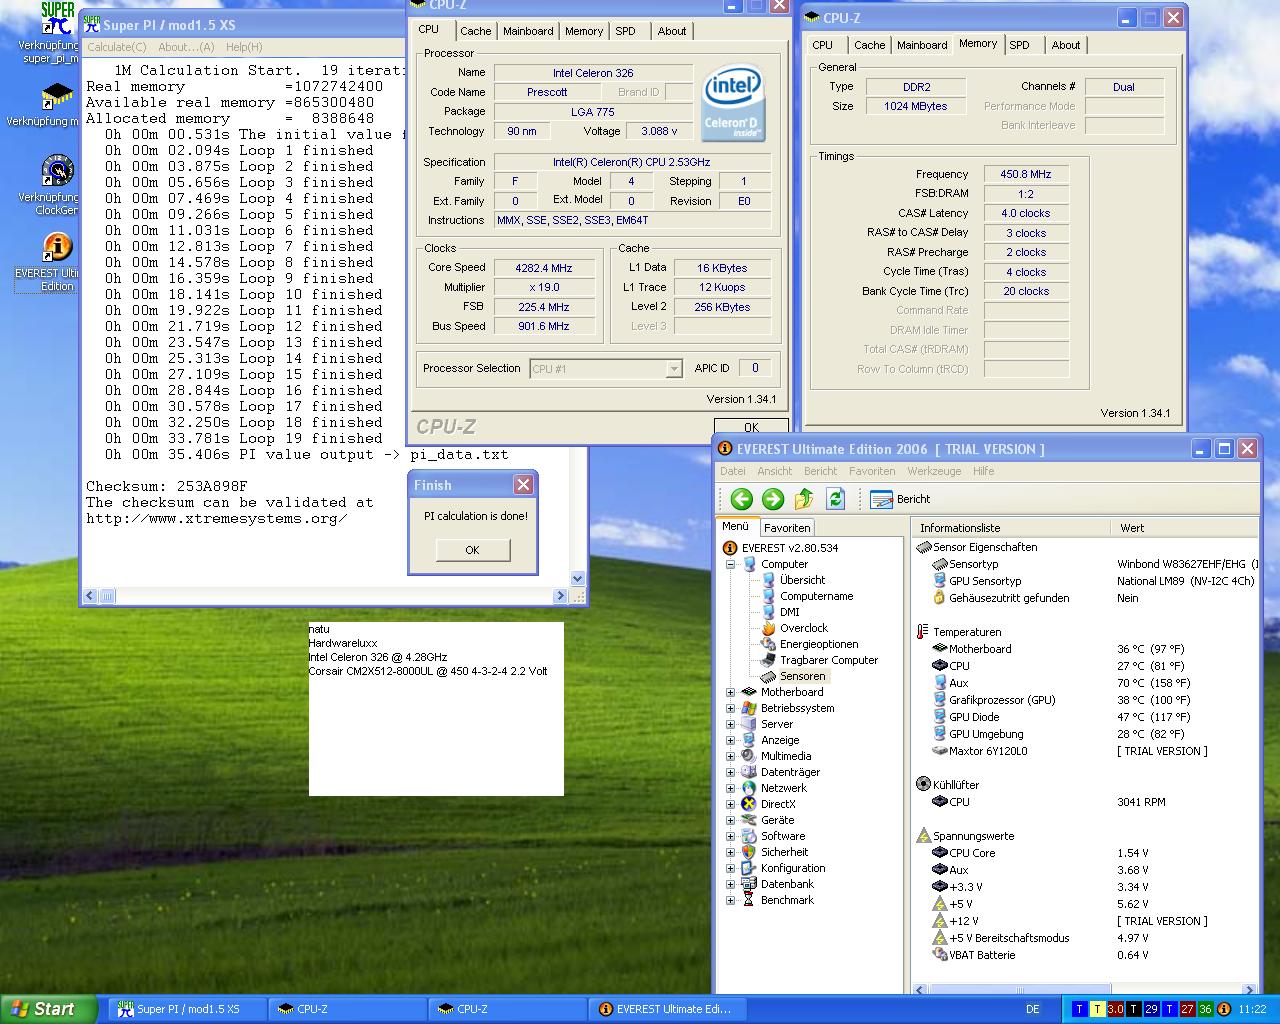
Task: Collapse the Computer node in EVEREST tree
Action: click(730, 564)
